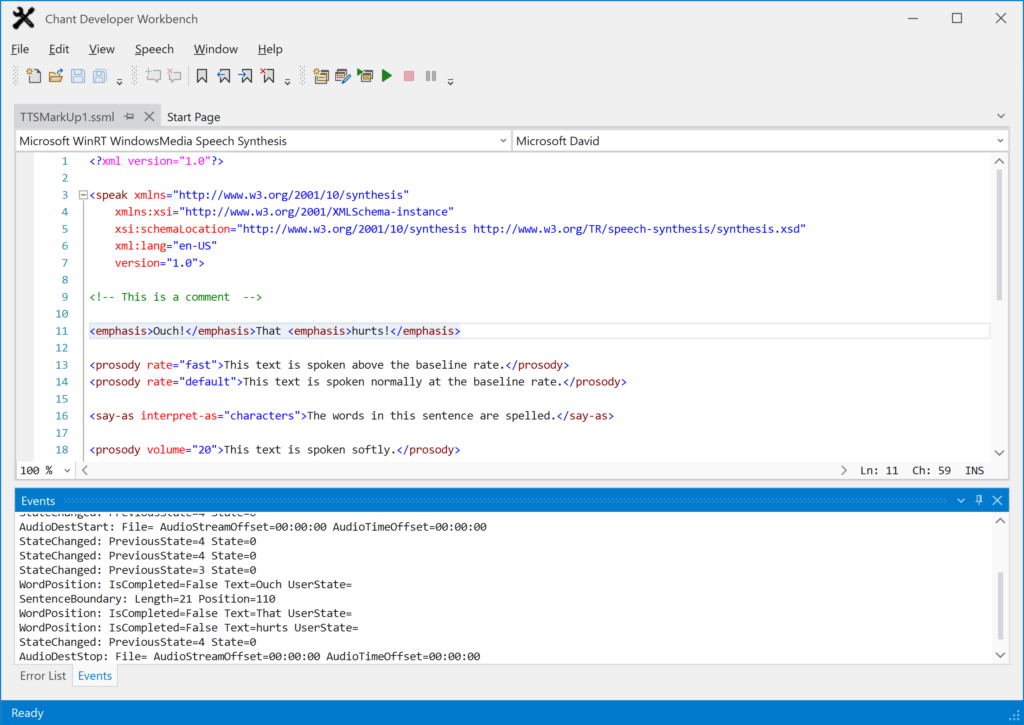Image resolution: width=1024 pixels, height=725 pixels.
Task: Click the Save icon in the toolbar
Action: pyautogui.click(x=78, y=76)
